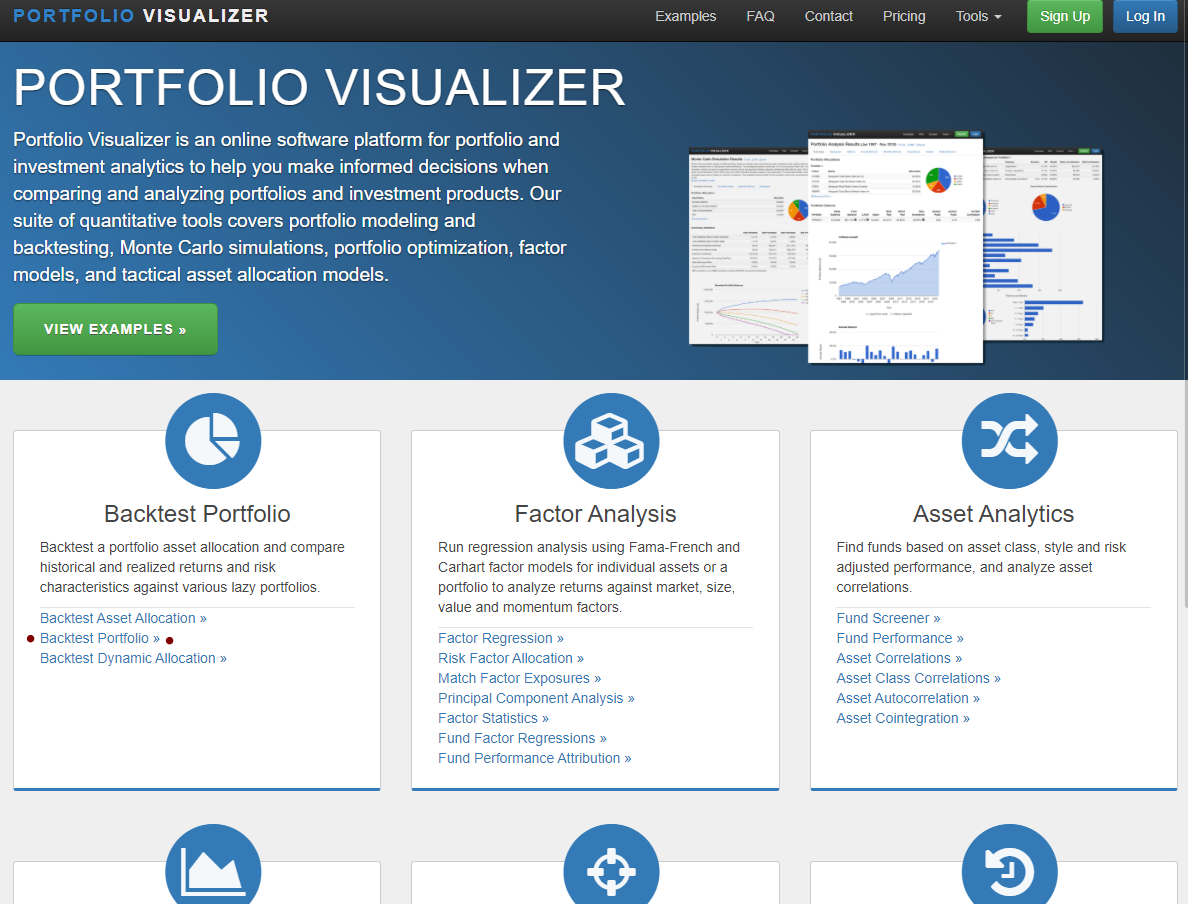
Task: Open Asset Class Correlations link
Action: (x=918, y=678)
